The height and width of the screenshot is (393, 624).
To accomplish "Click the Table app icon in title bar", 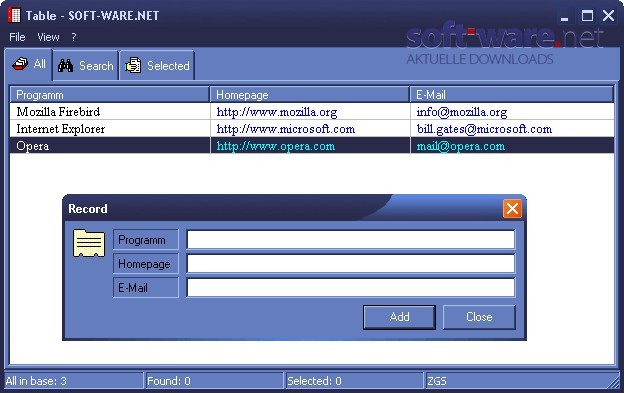I will click(x=14, y=15).
